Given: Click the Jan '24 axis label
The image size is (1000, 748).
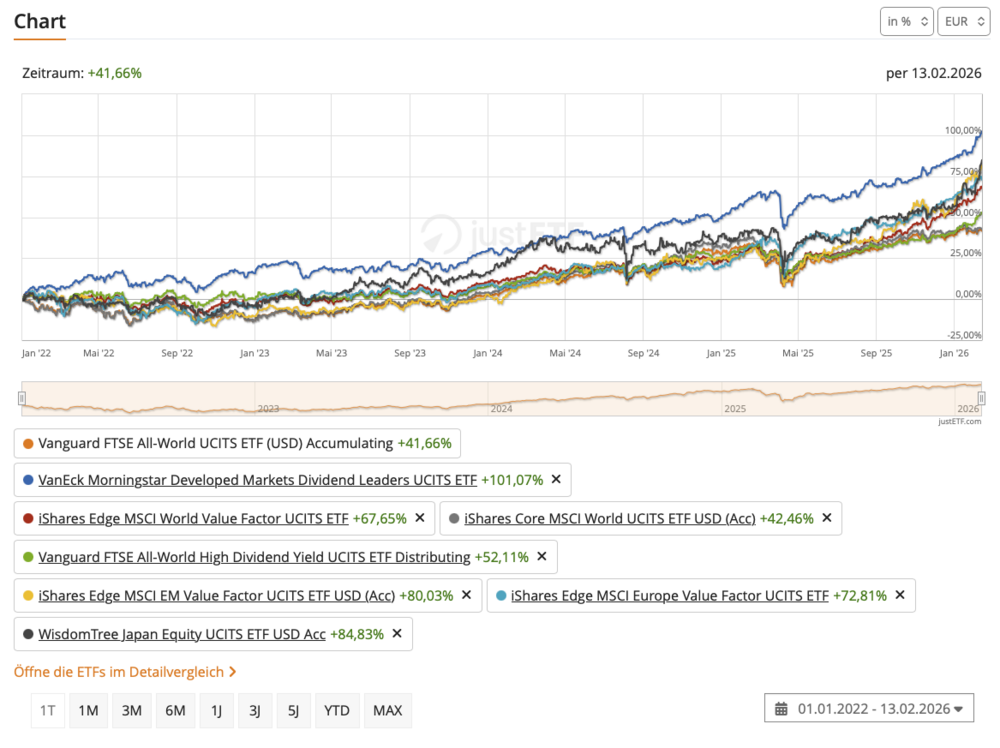Looking at the screenshot, I should pos(487,353).
